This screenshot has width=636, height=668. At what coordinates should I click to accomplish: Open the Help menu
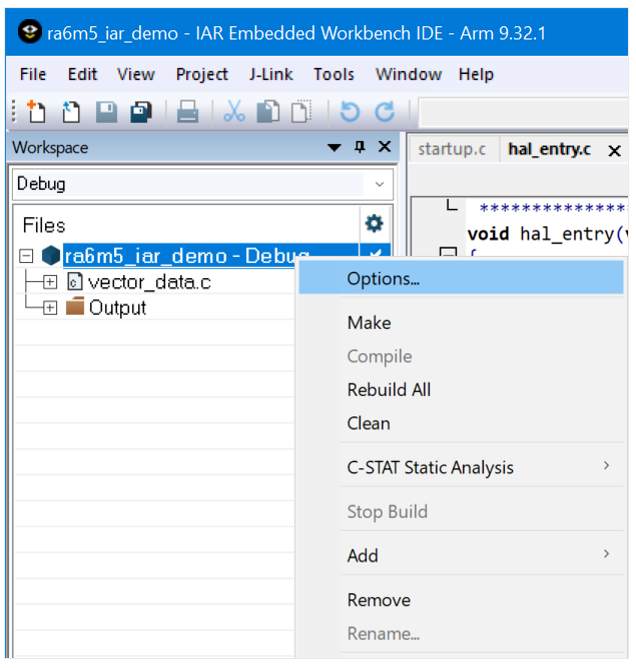pos(476,75)
